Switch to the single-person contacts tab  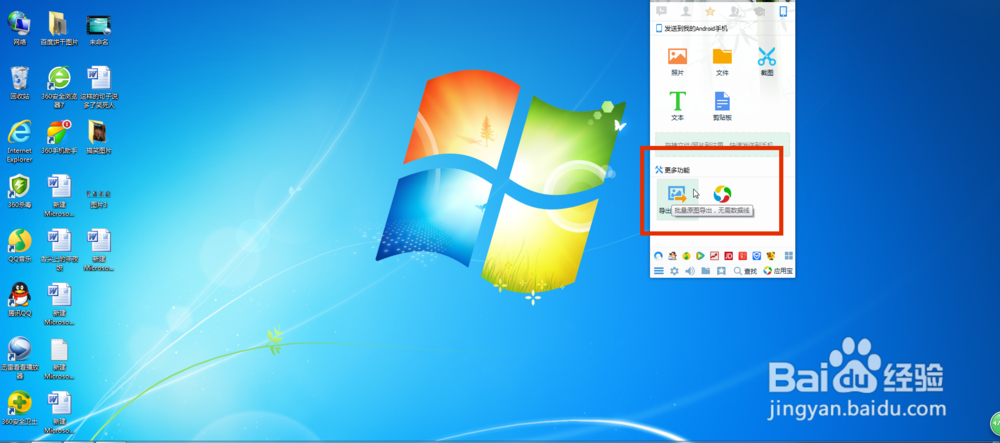686,11
